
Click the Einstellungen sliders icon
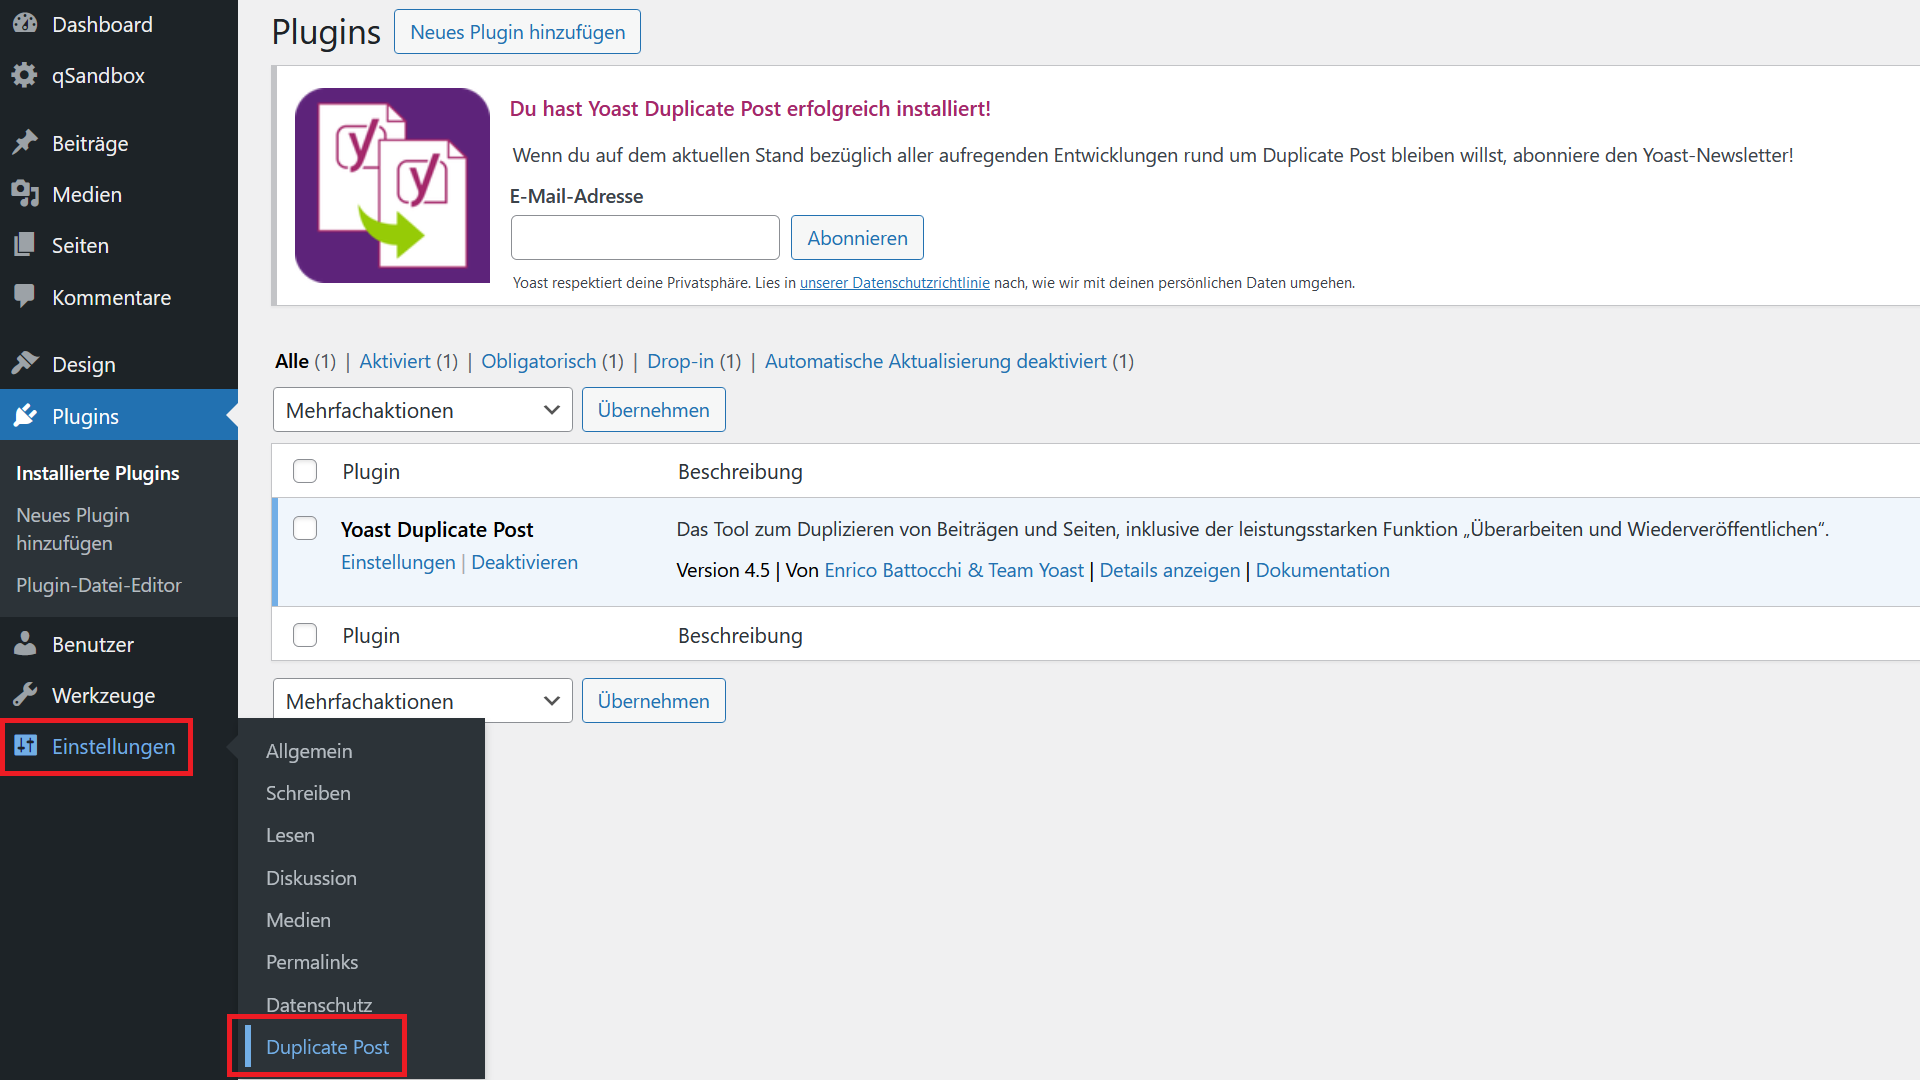(25, 746)
